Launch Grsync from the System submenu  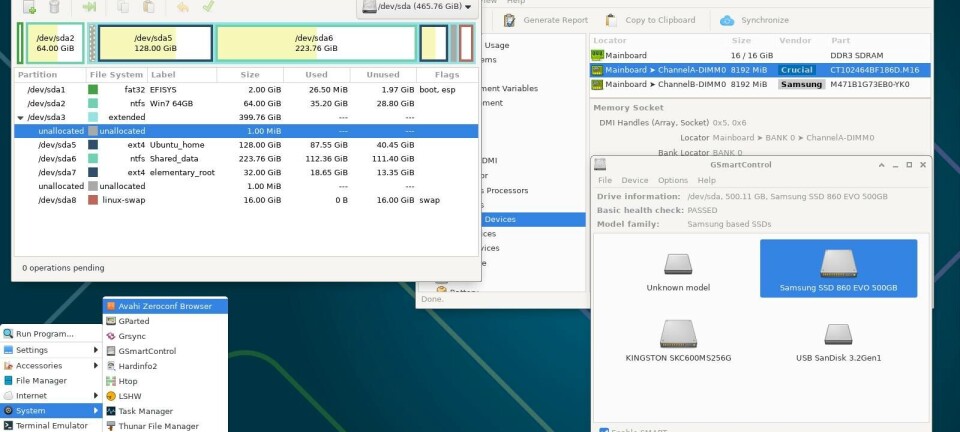(165, 336)
